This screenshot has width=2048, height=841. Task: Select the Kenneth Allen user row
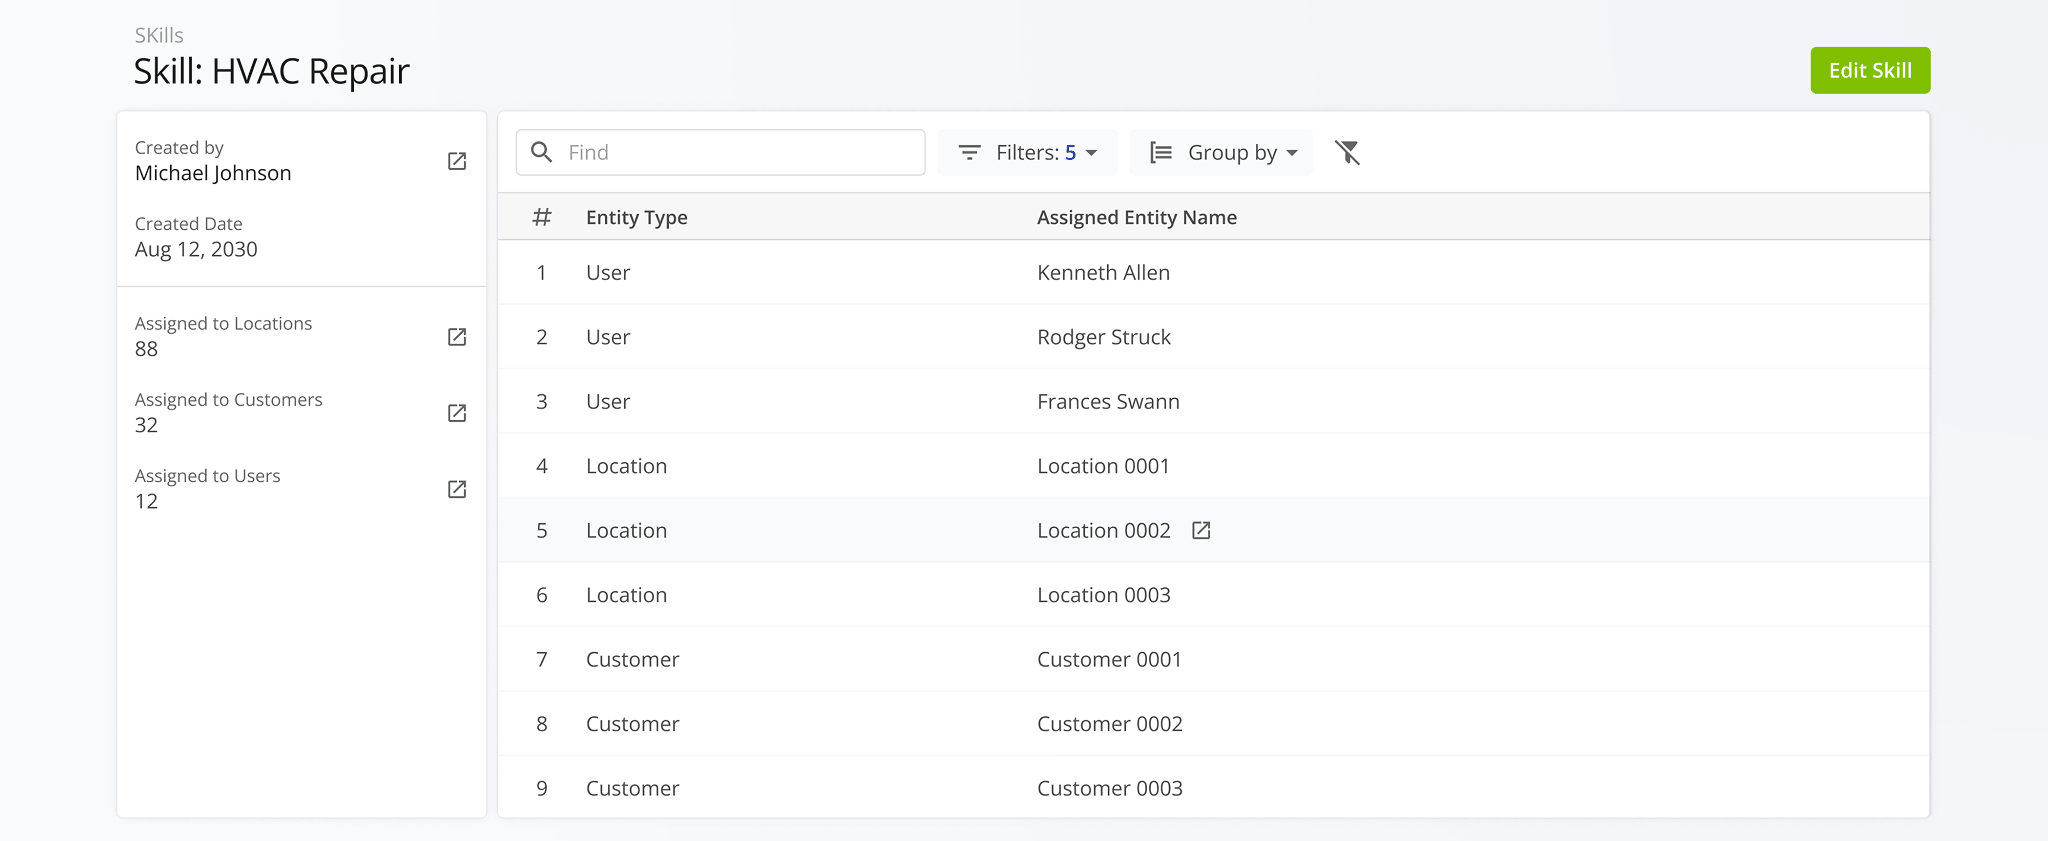[x=1103, y=273]
